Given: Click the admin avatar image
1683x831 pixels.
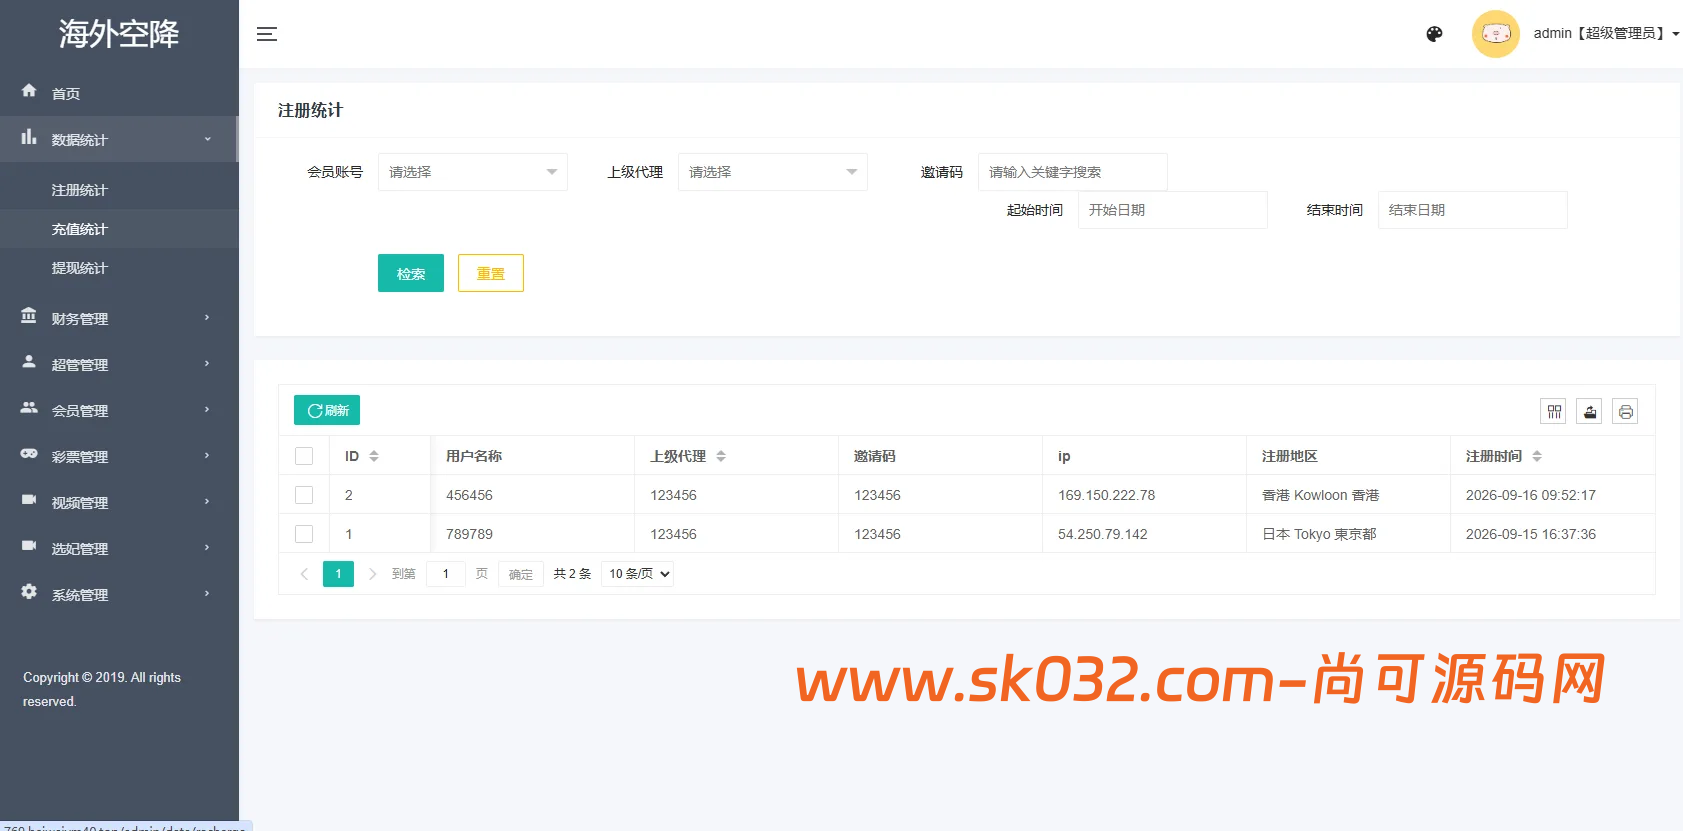Looking at the screenshot, I should [x=1495, y=34].
